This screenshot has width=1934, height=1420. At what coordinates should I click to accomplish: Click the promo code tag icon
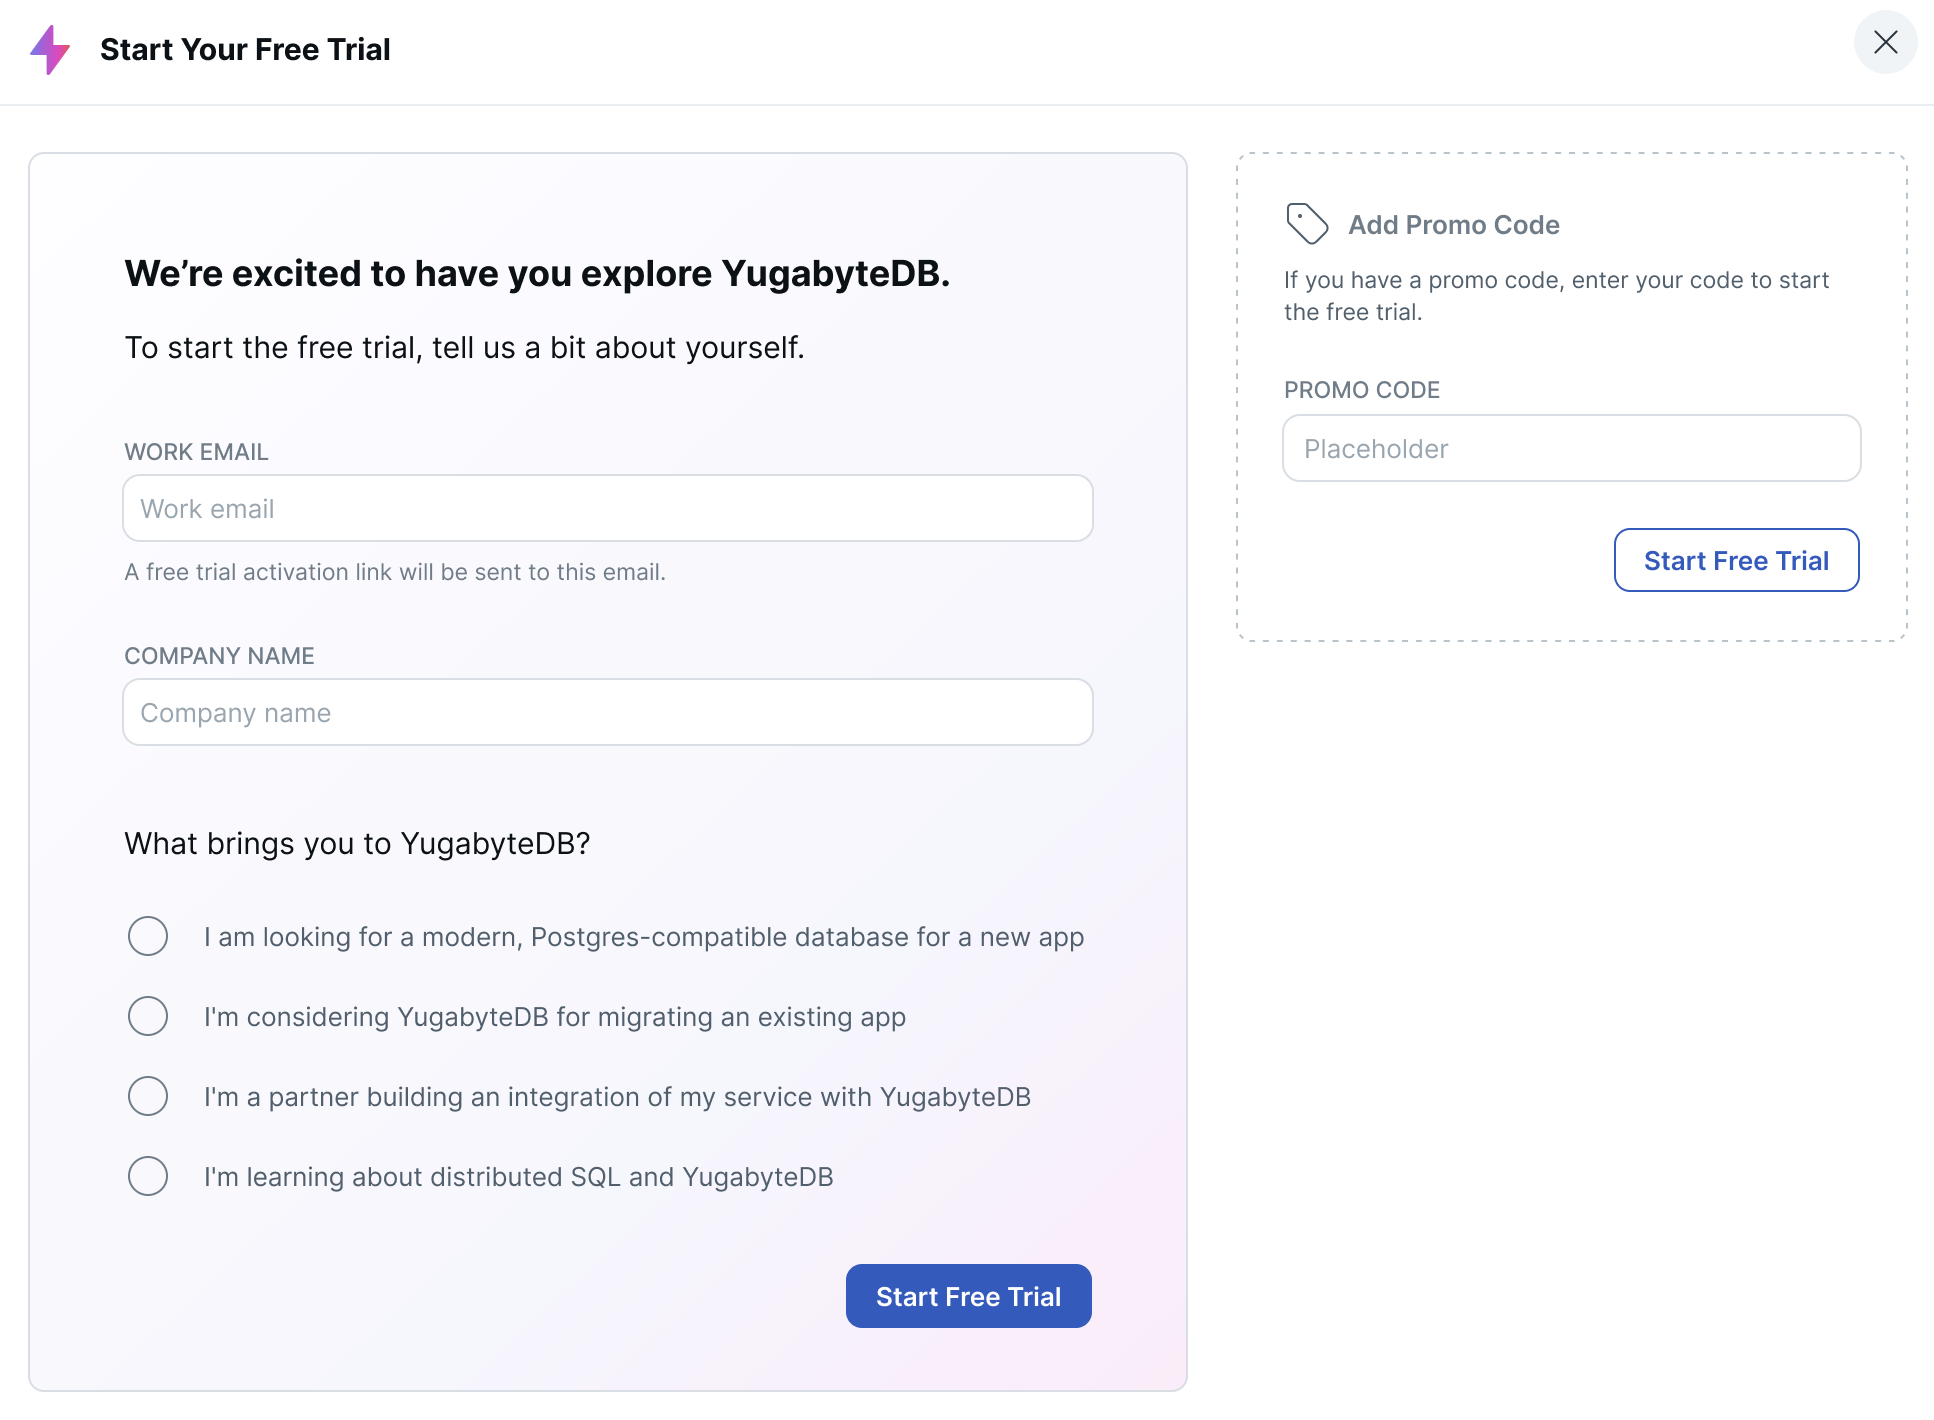(1306, 222)
